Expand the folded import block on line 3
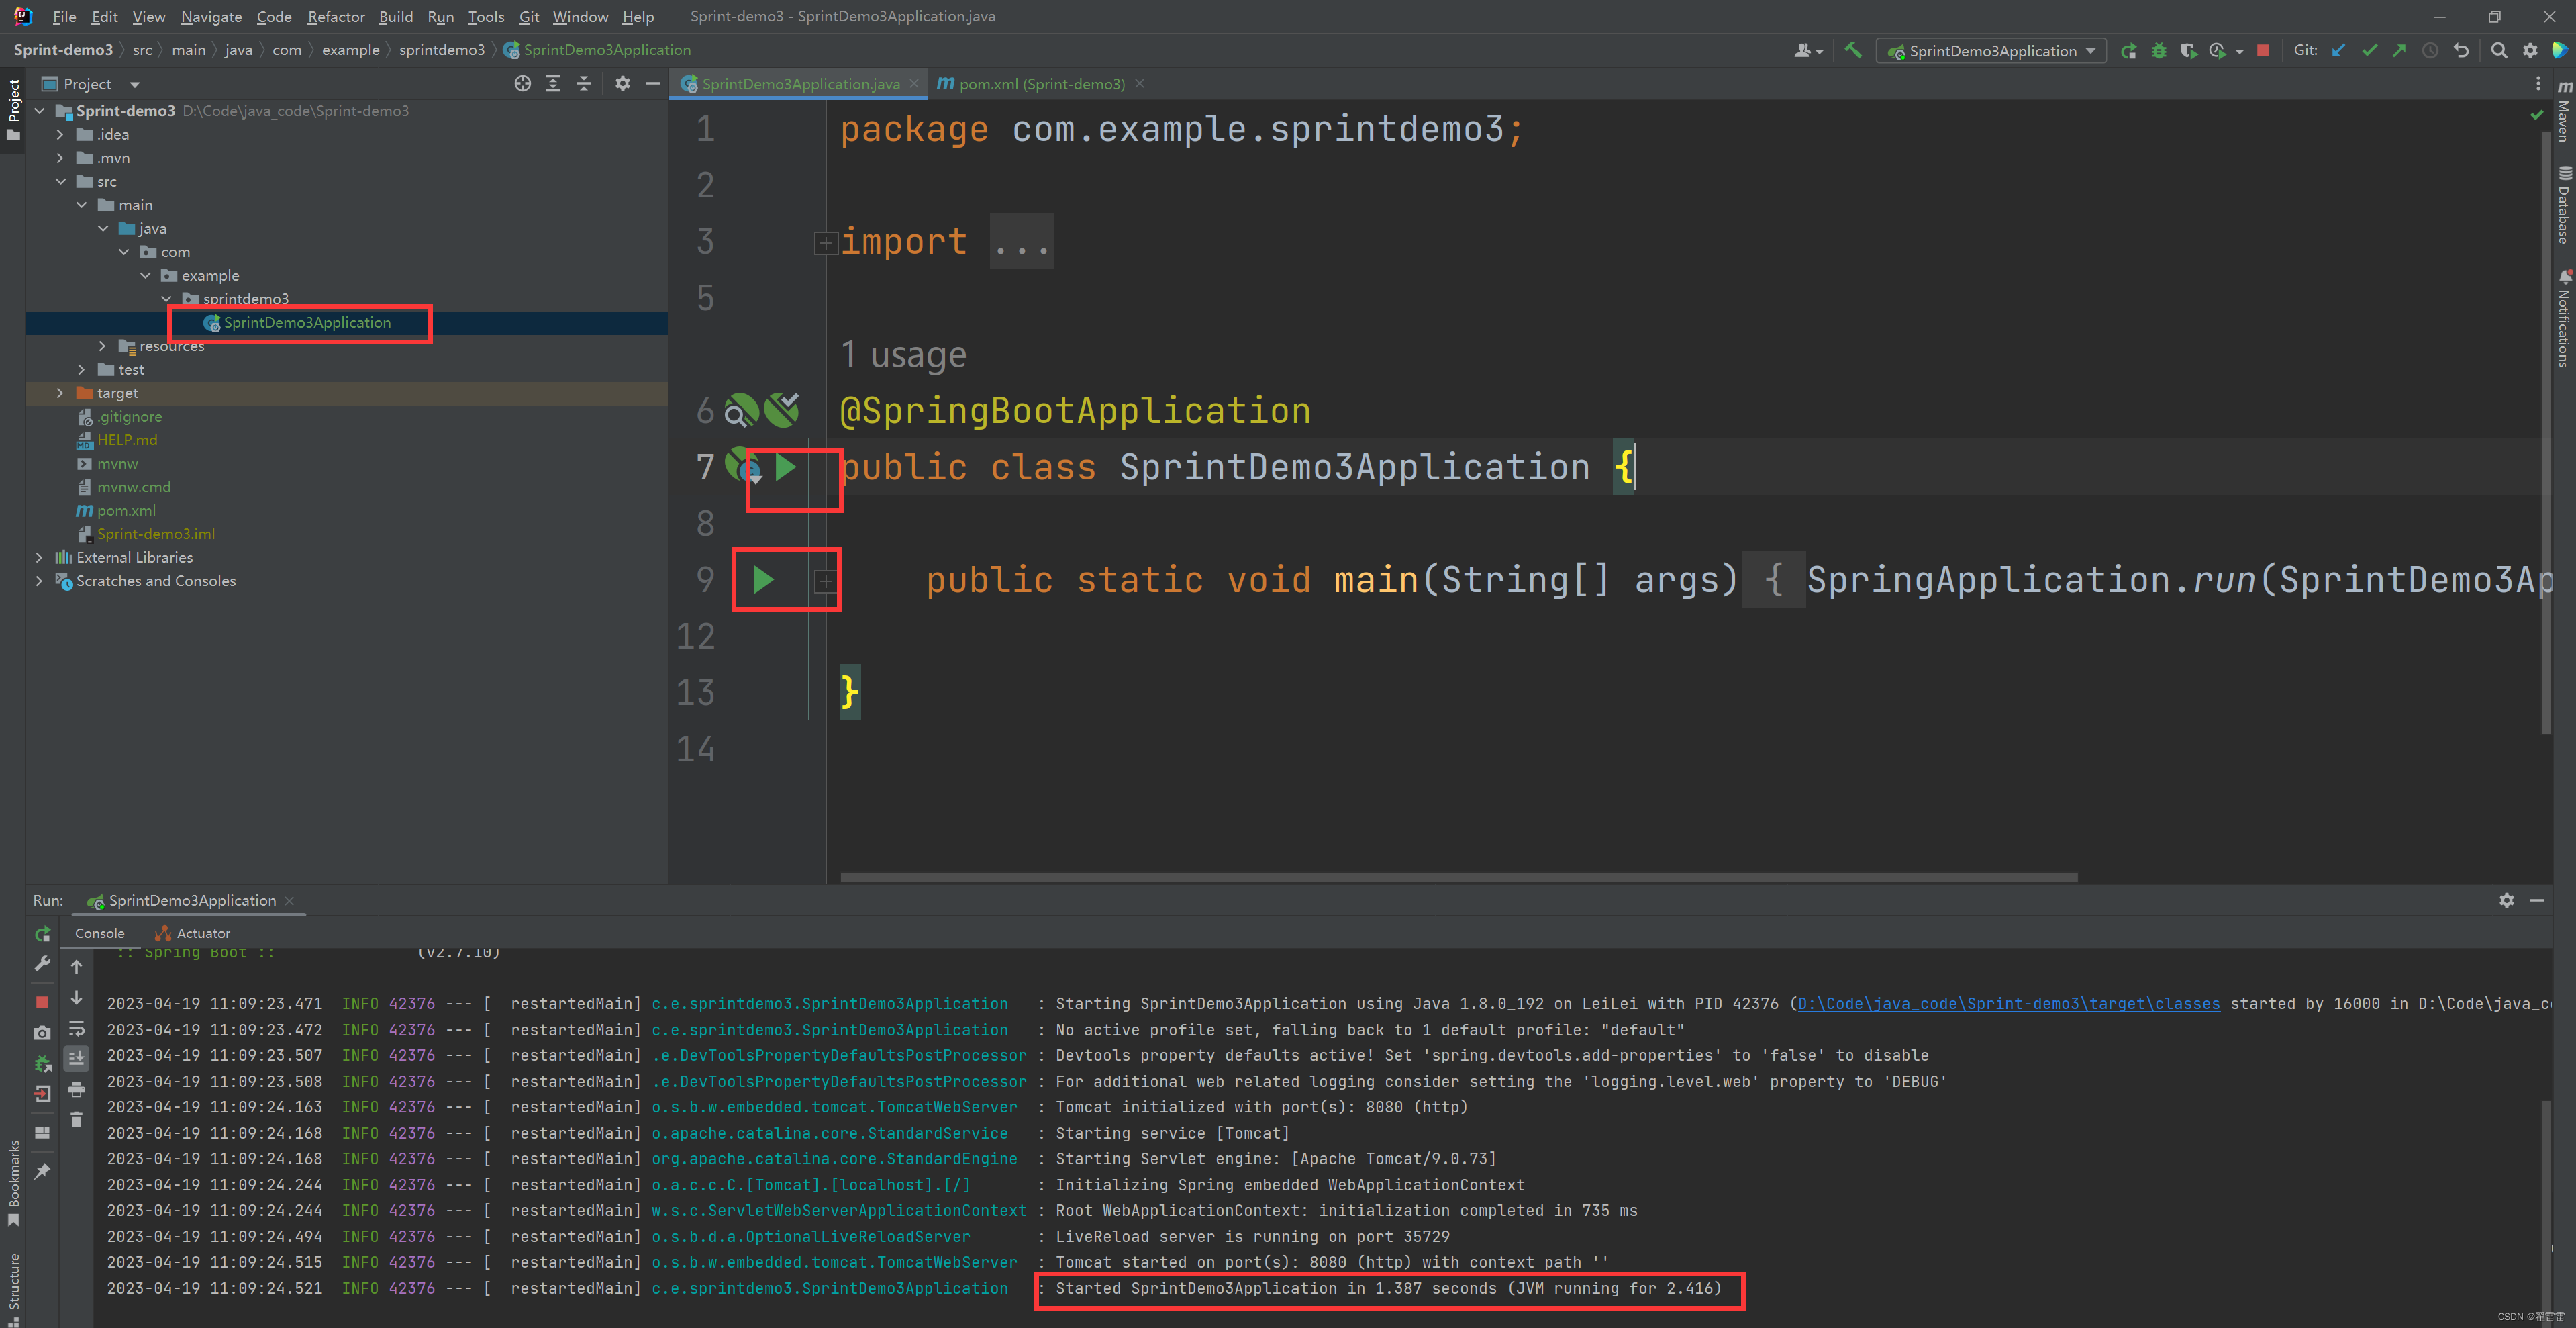The image size is (2576, 1328). click(x=825, y=242)
